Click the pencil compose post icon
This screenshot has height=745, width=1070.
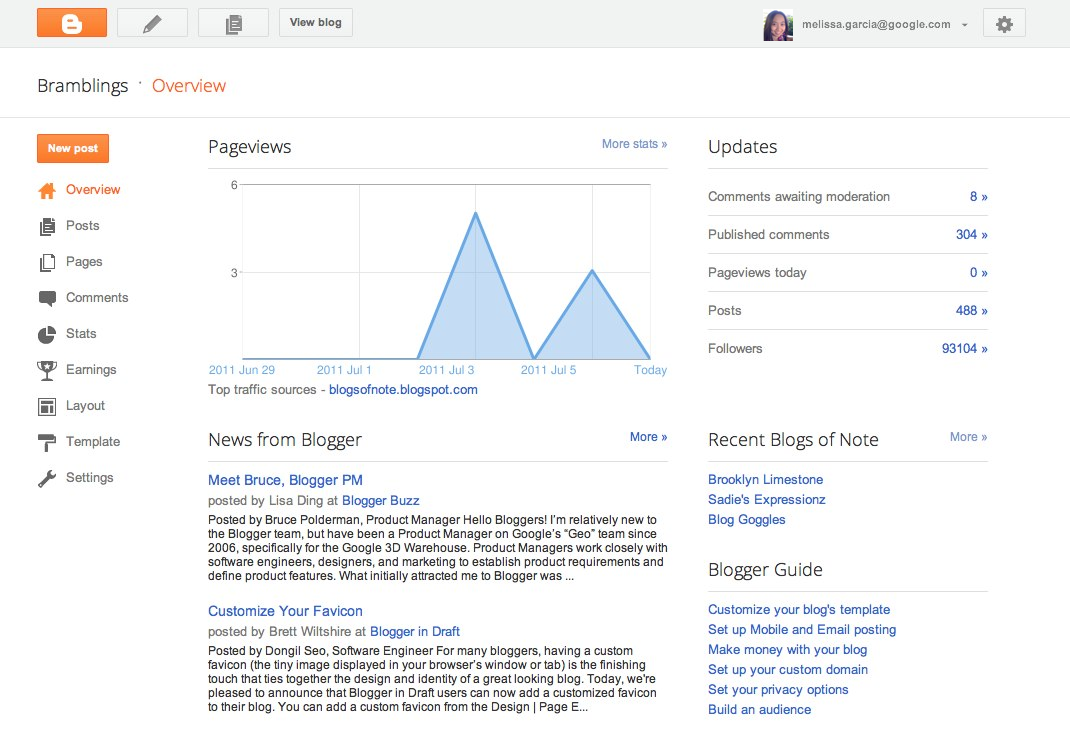(x=152, y=23)
